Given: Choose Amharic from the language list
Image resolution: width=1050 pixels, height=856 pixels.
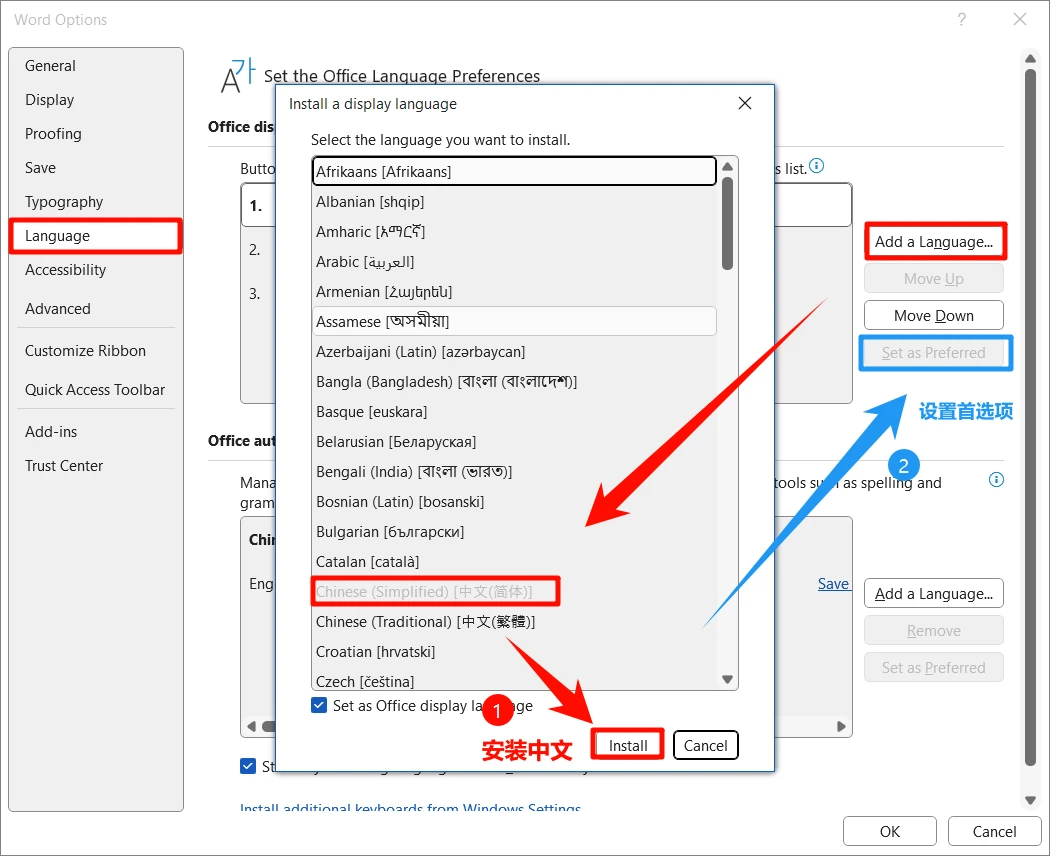Looking at the screenshot, I should click(x=514, y=232).
